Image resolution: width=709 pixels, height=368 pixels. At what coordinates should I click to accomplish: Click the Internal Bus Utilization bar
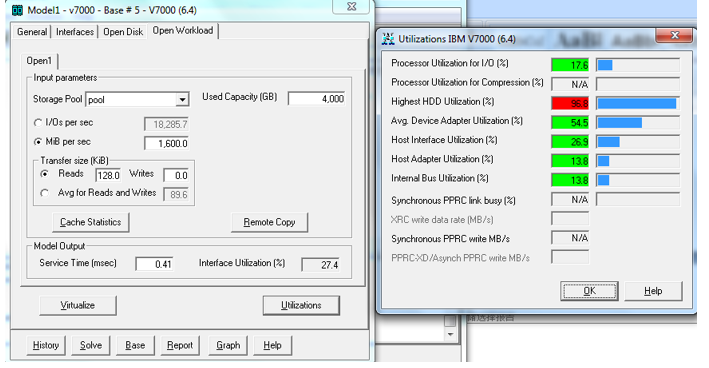tap(638, 180)
